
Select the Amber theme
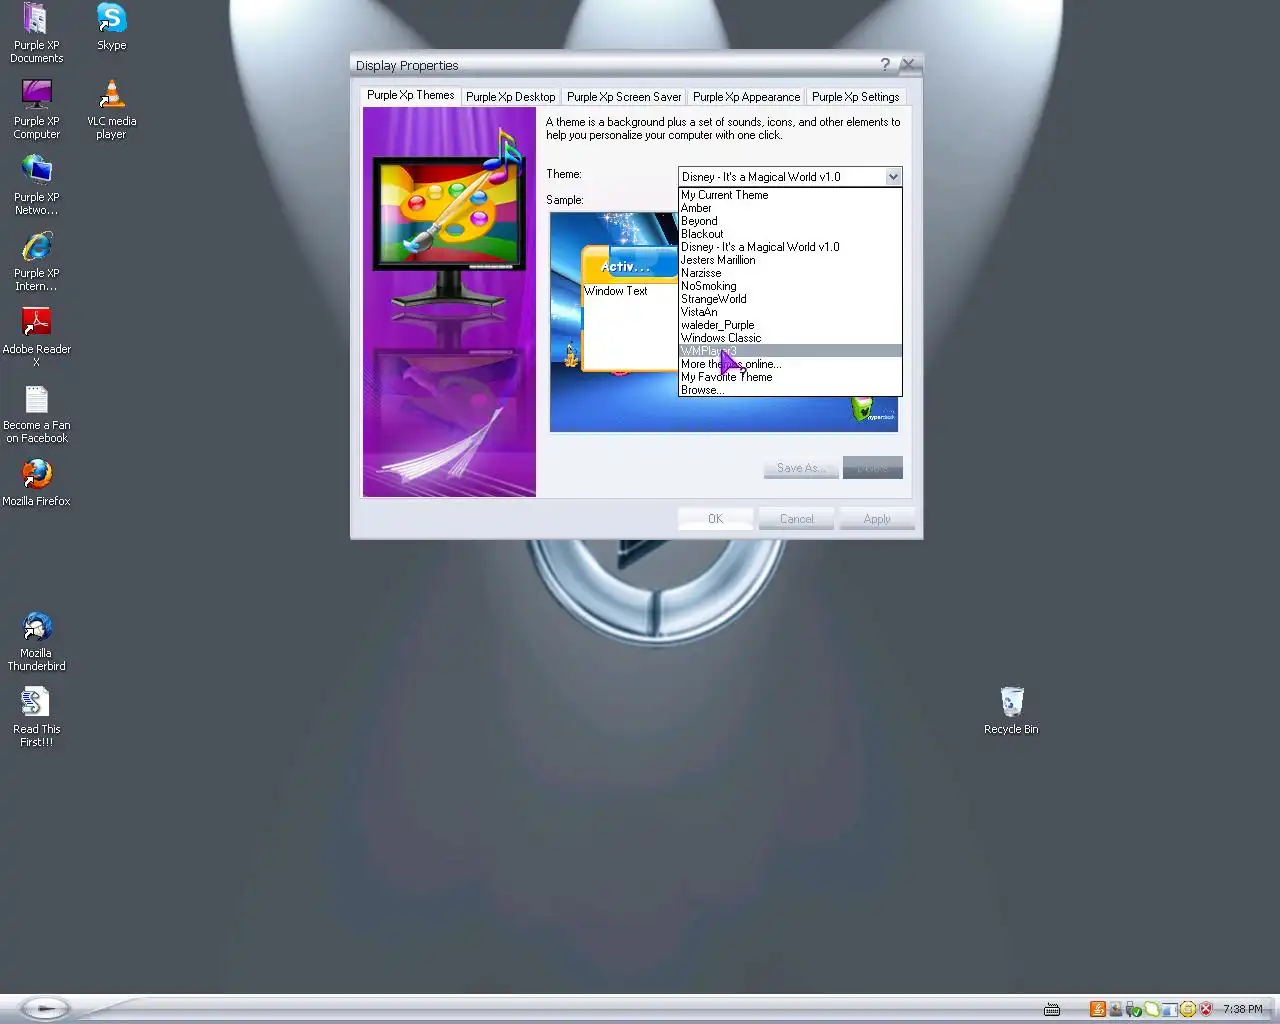tap(790, 208)
